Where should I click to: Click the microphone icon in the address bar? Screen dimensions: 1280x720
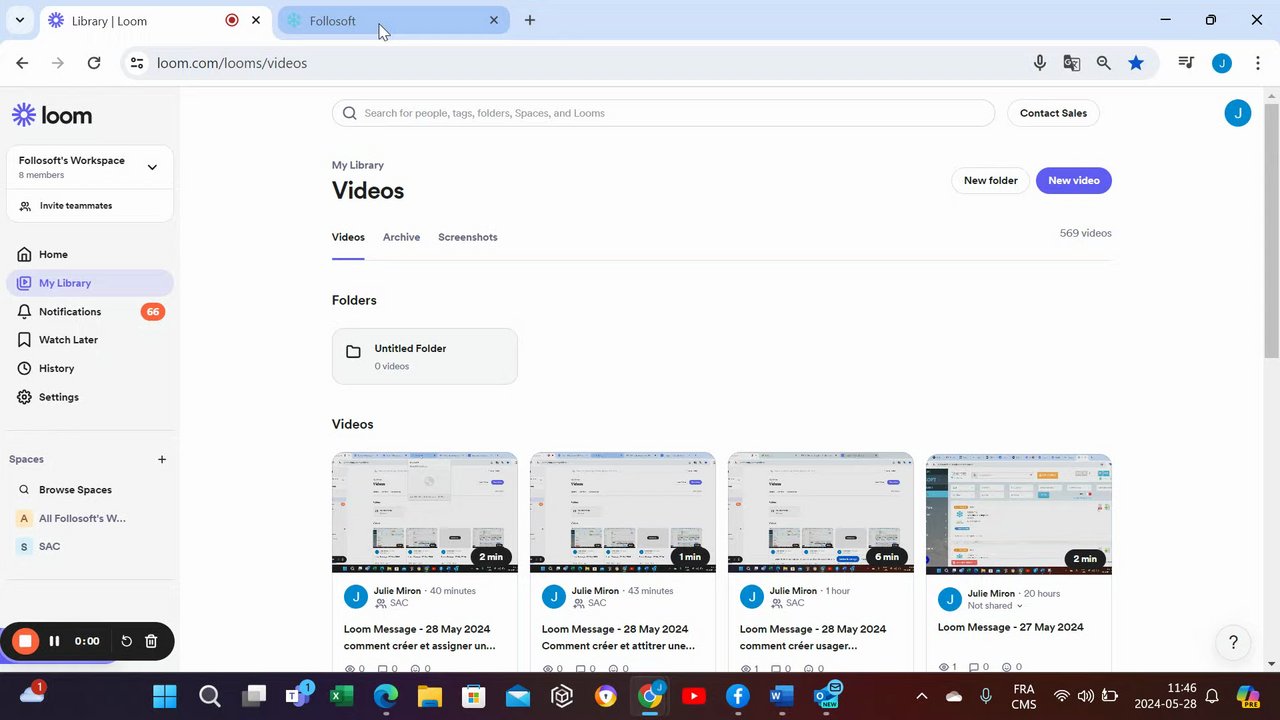pos(1040,63)
